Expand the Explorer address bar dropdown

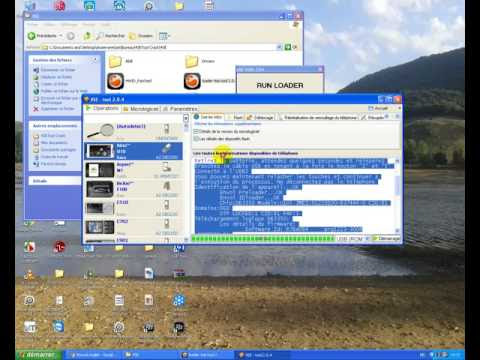click(x=279, y=47)
